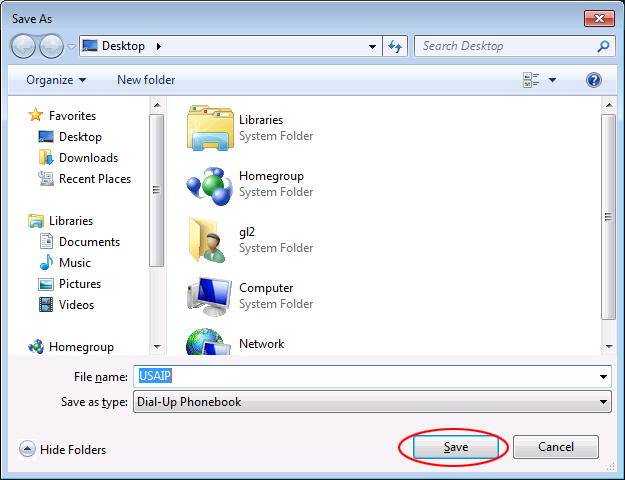Open the Organize menu

click(x=56, y=80)
